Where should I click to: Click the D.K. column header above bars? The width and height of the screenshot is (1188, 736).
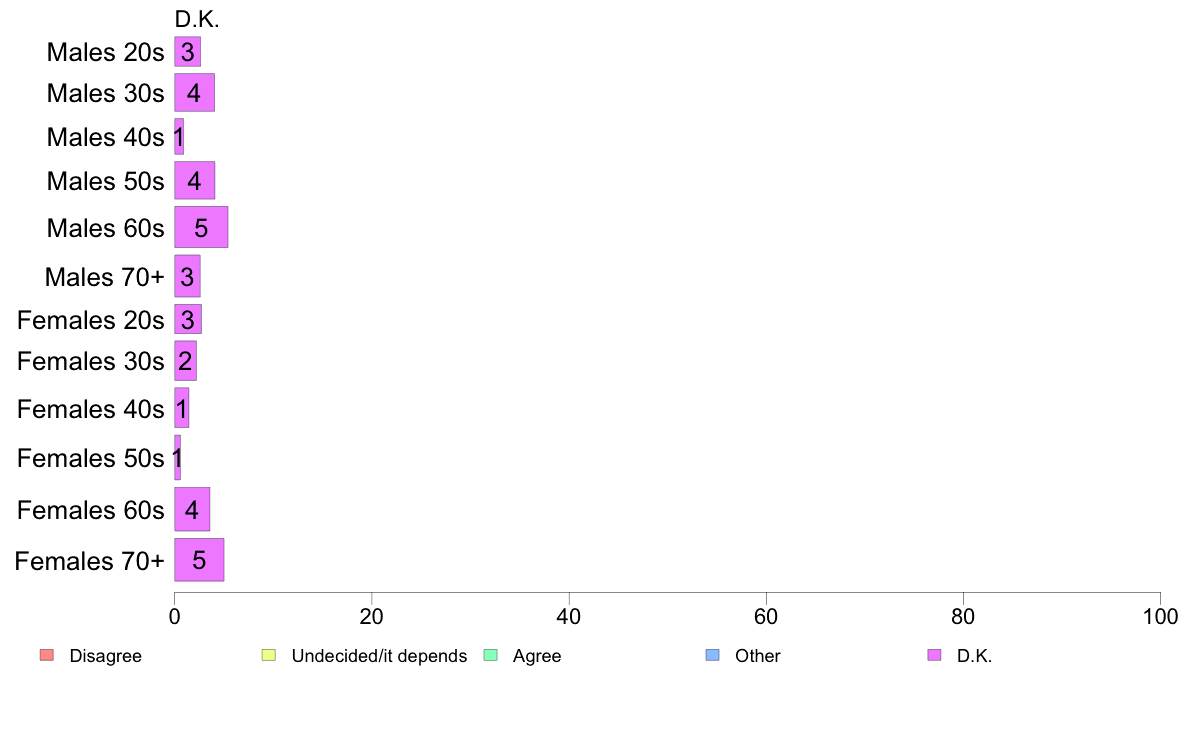[197, 20]
